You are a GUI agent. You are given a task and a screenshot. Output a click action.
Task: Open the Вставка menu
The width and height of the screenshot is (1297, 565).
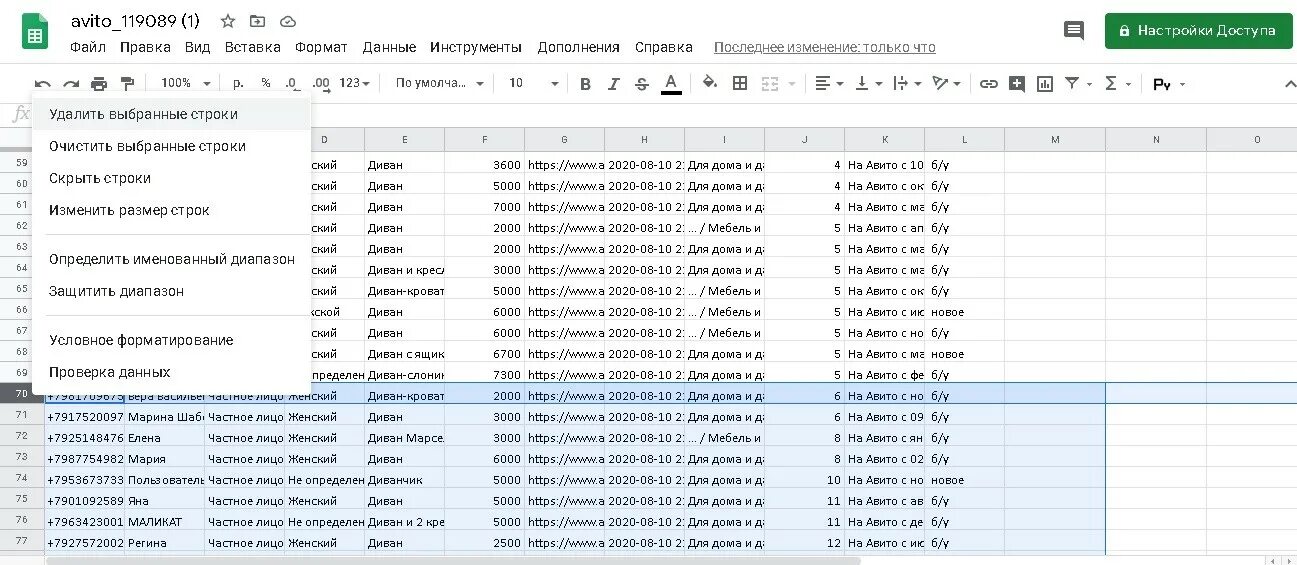point(252,47)
